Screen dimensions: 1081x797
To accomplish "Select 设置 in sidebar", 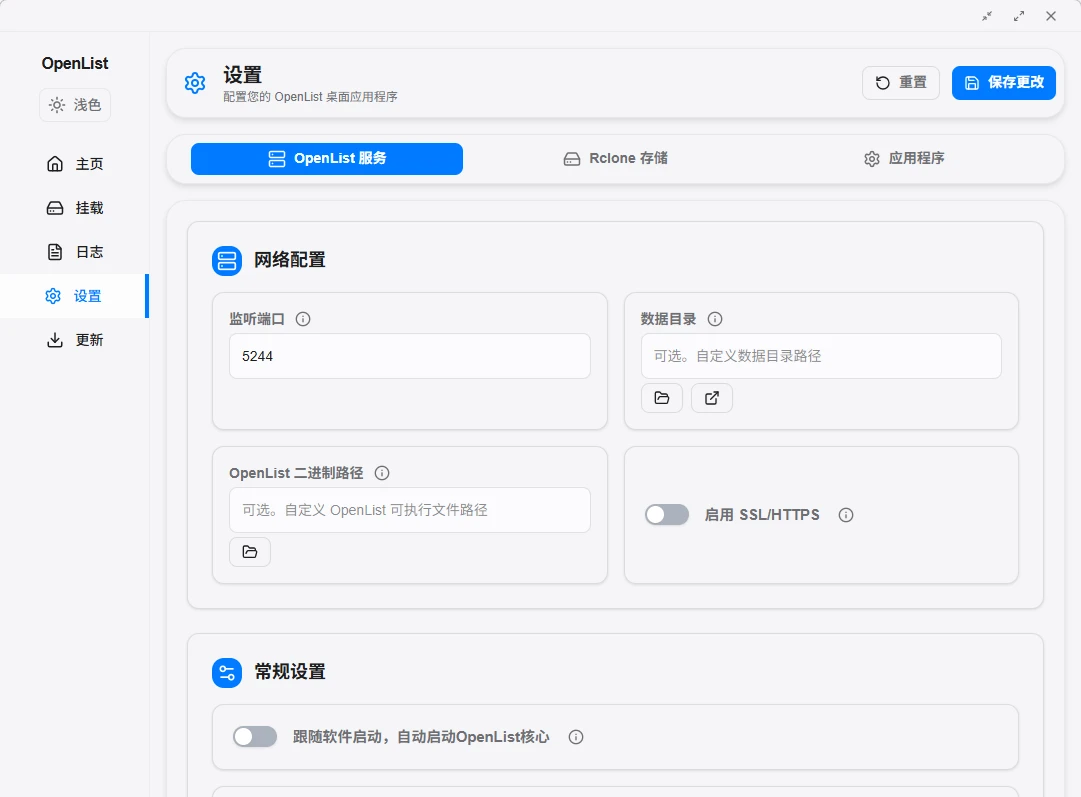I will coord(74,296).
